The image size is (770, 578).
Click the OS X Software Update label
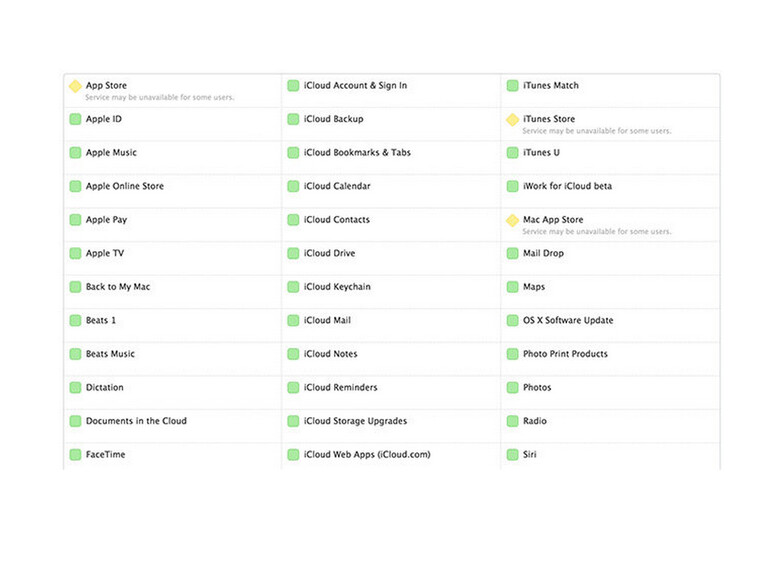pyautogui.click(x=568, y=320)
